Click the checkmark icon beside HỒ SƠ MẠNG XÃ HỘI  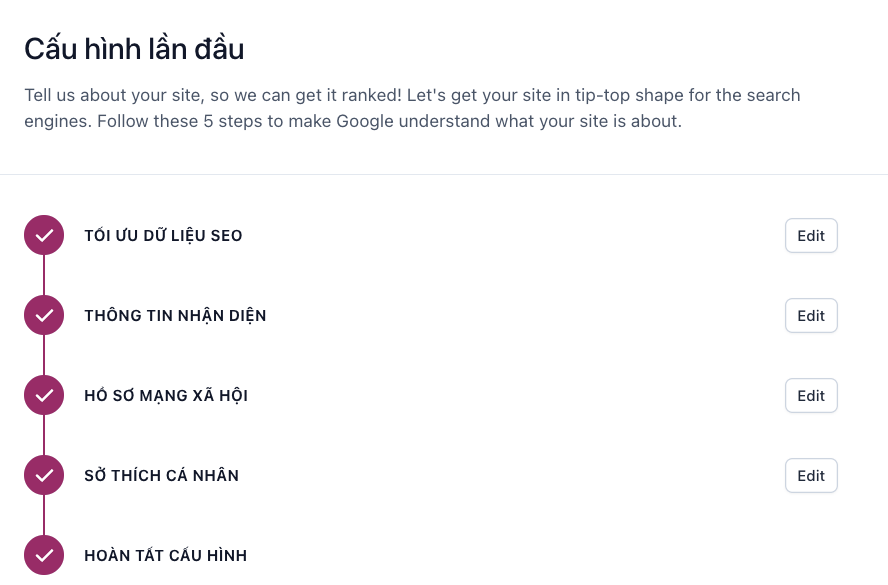(43, 395)
